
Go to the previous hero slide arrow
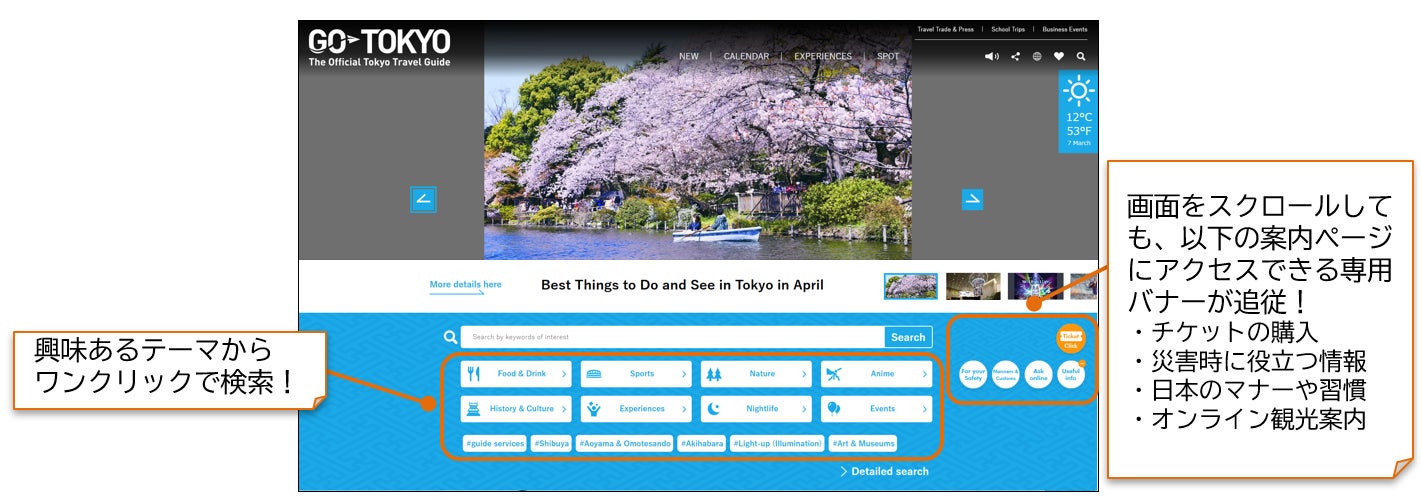423,199
